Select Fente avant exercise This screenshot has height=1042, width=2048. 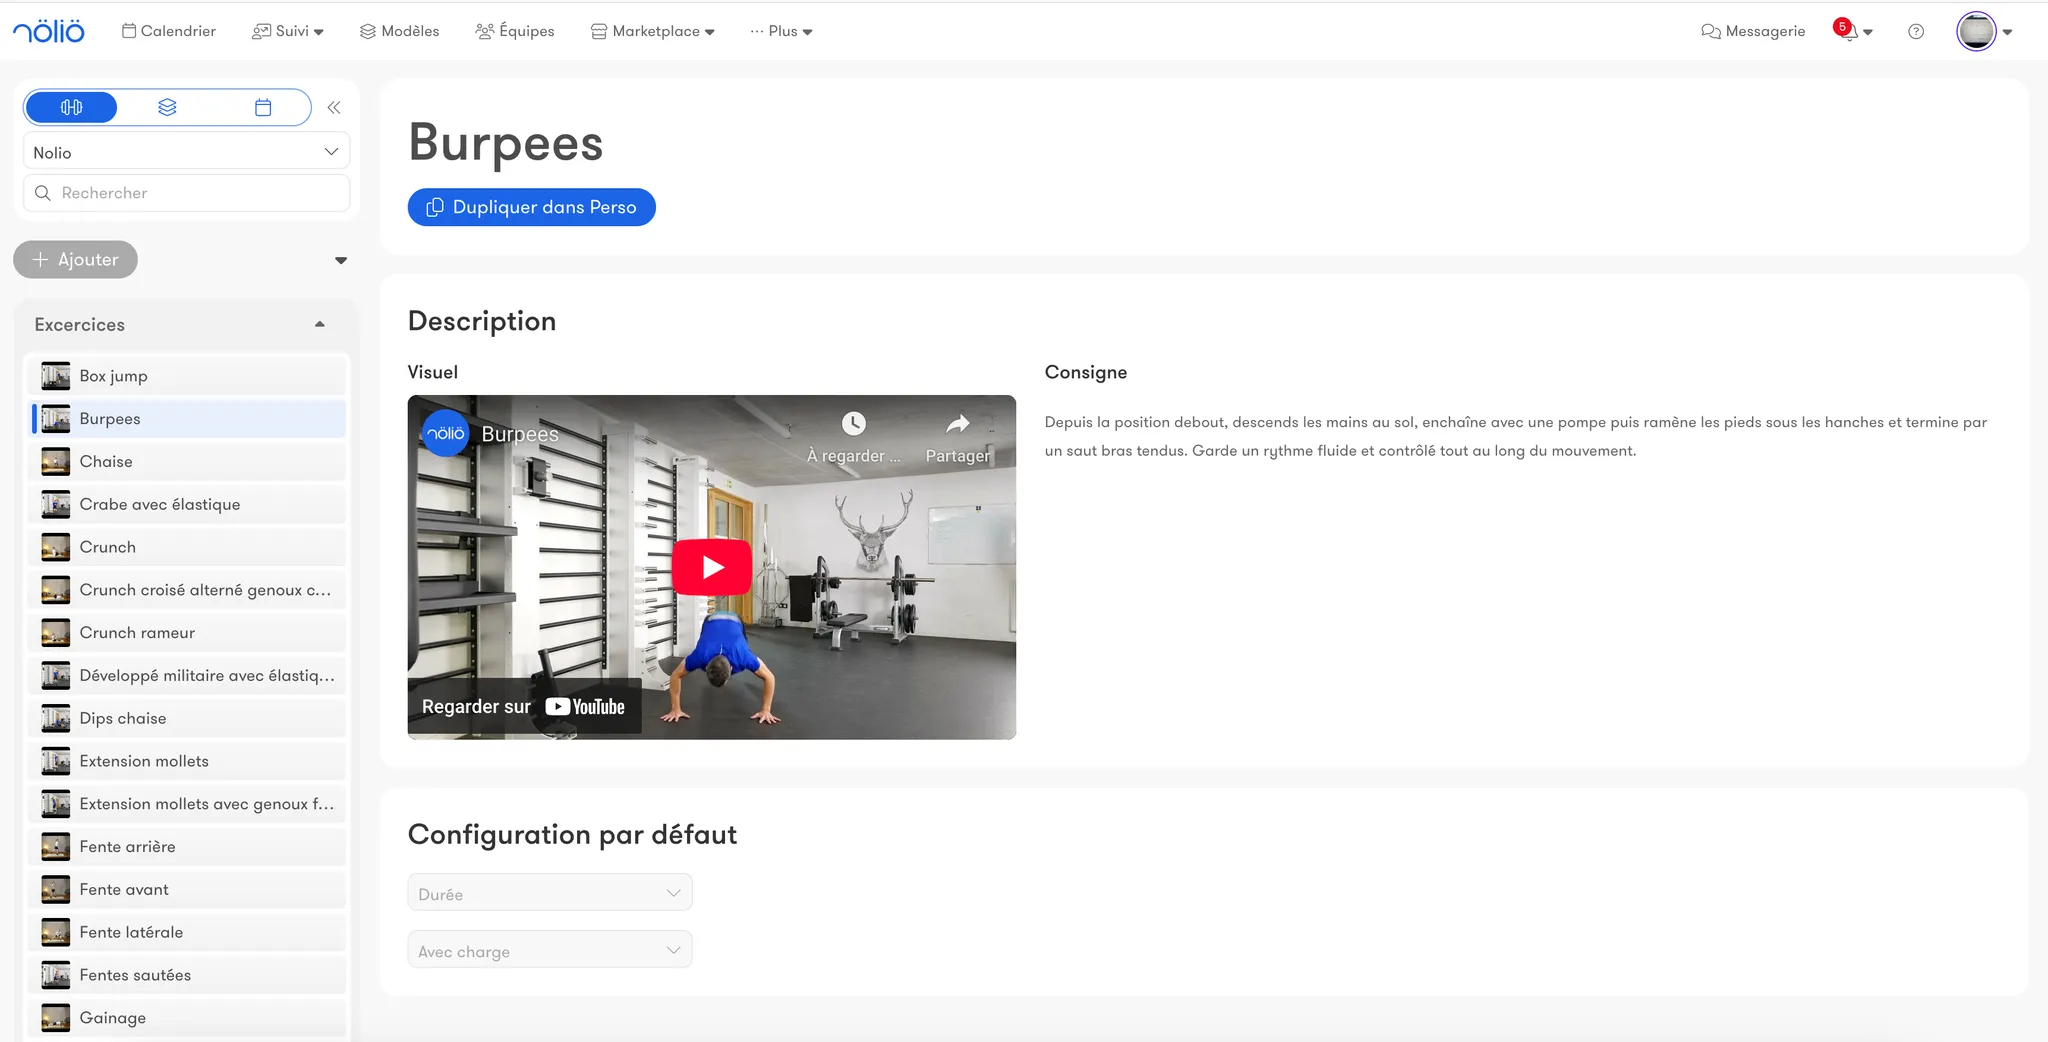[x=189, y=889]
